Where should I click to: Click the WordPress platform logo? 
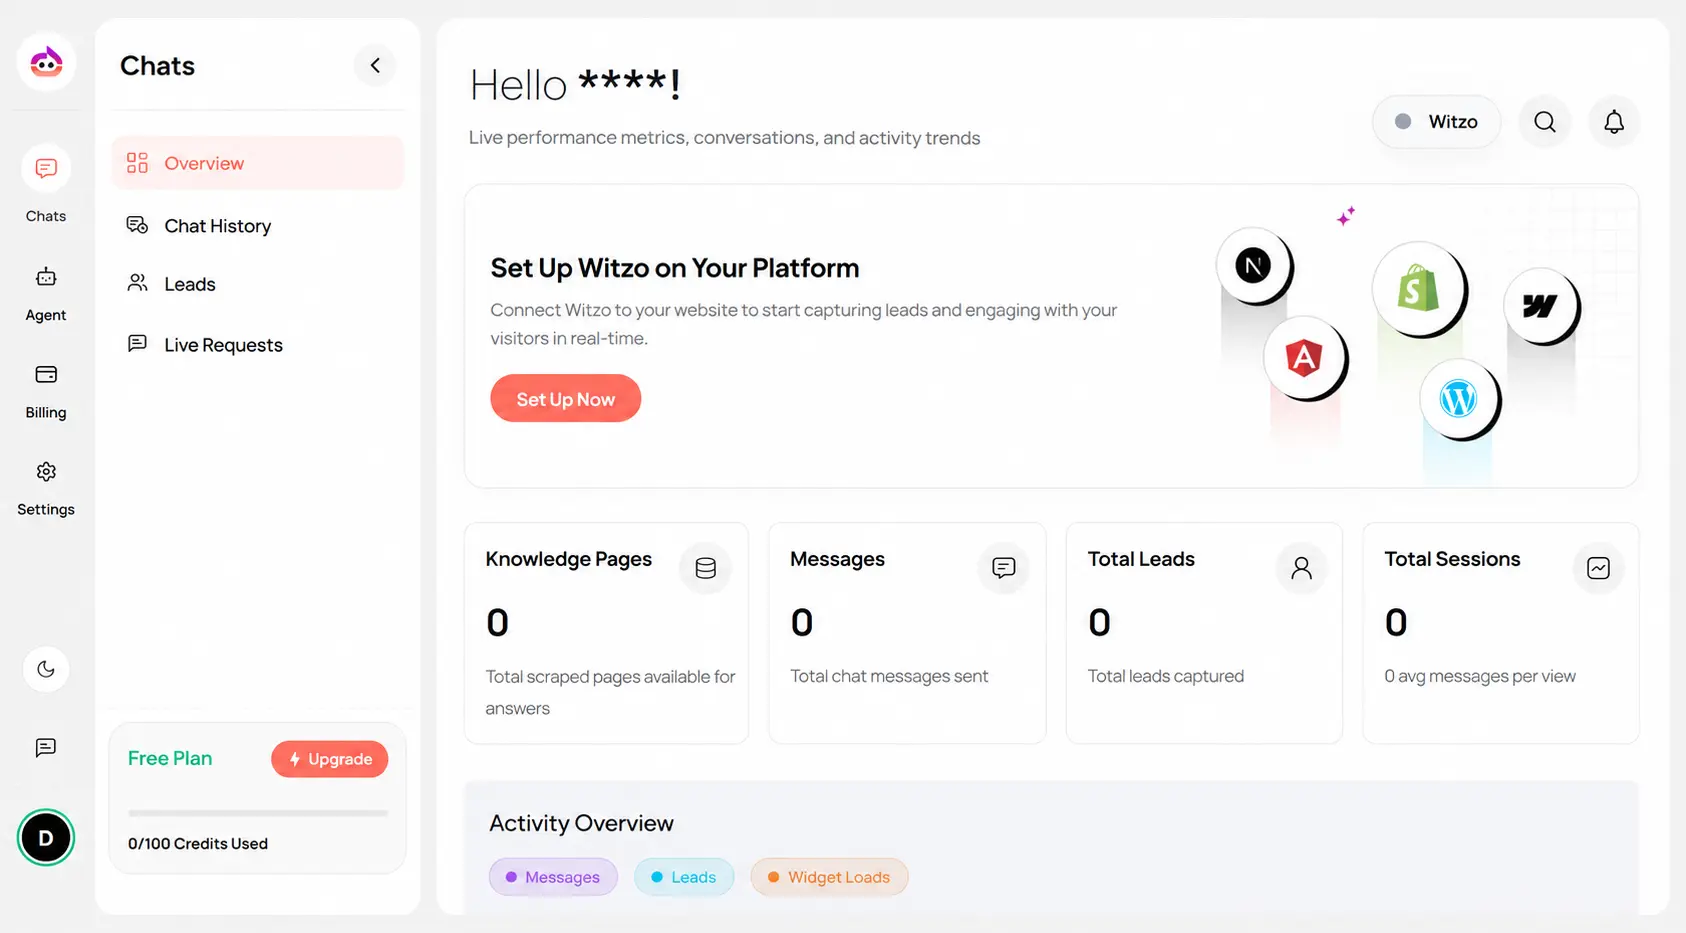click(x=1458, y=399)
